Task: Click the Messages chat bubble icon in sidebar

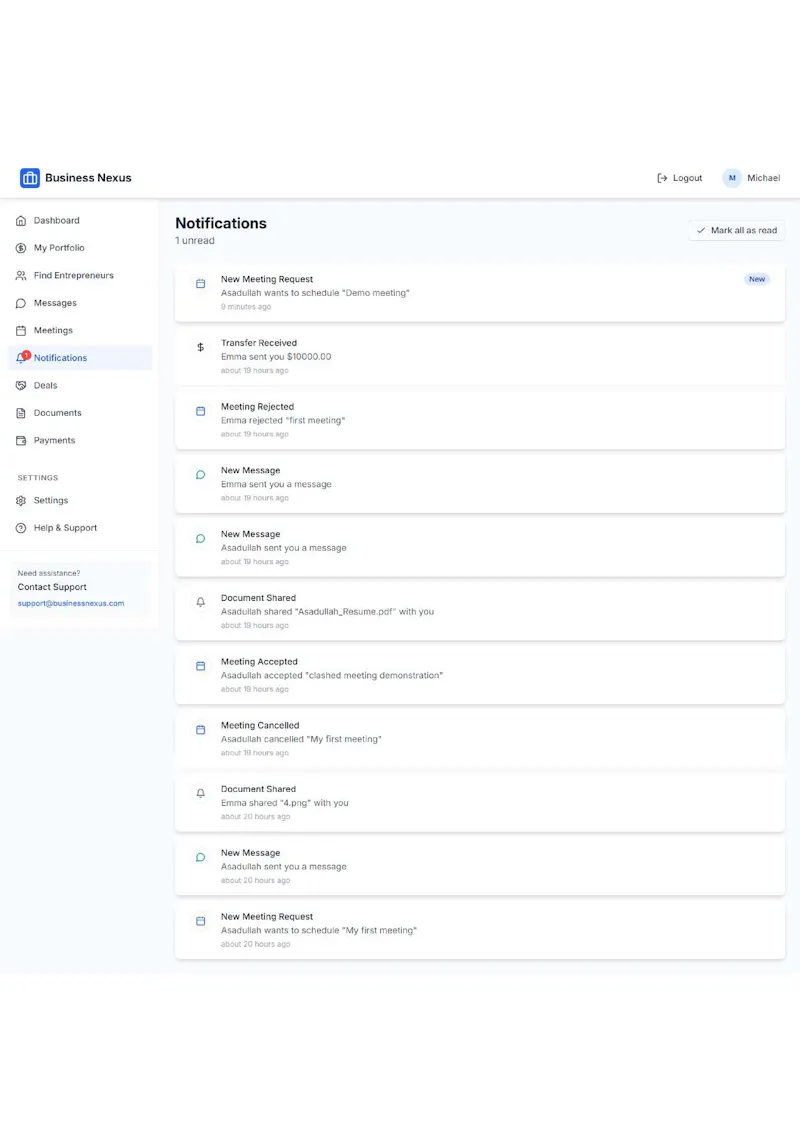Action: coord(21,303)
